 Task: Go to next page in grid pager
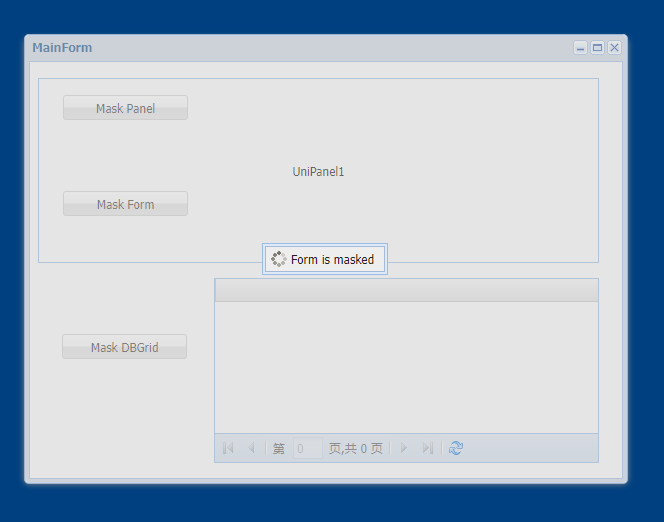click(x=404, y=448)
